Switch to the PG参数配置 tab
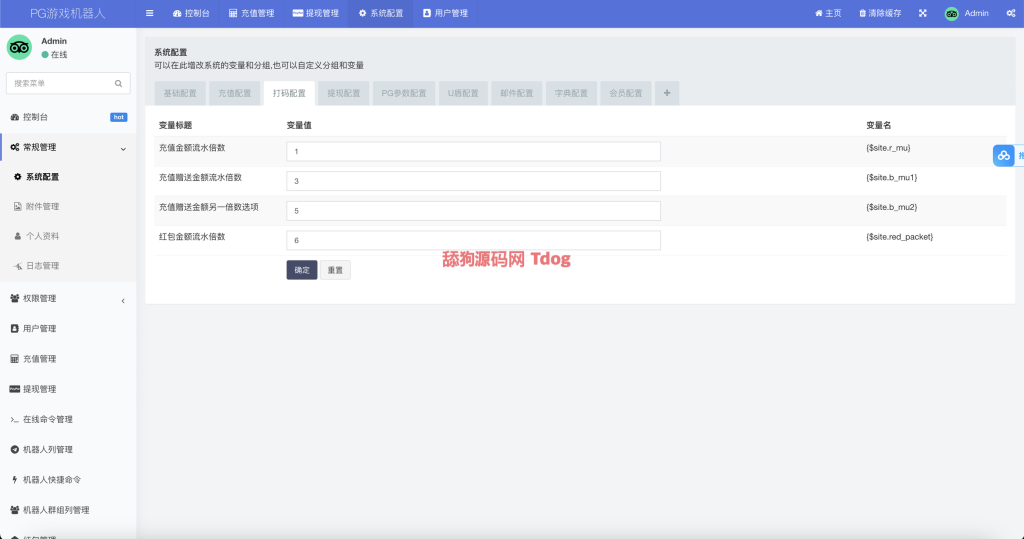Viewport: 1024px width, 539px height. (x=403, y=93)
